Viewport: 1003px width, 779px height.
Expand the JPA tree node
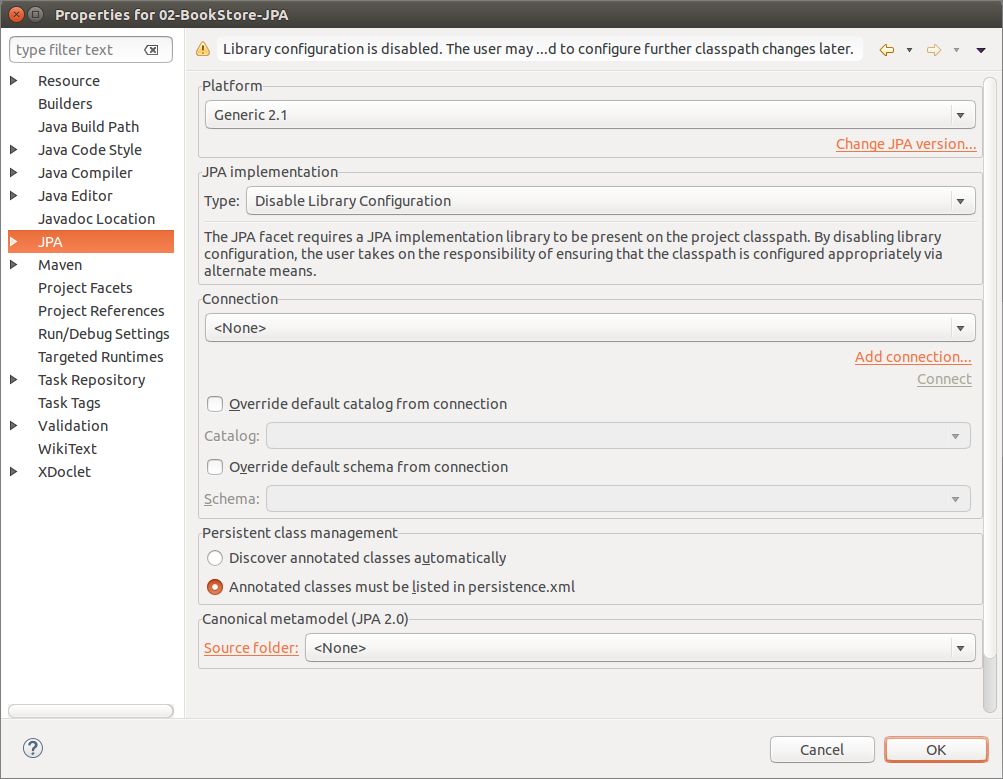[x=13, y=242]
